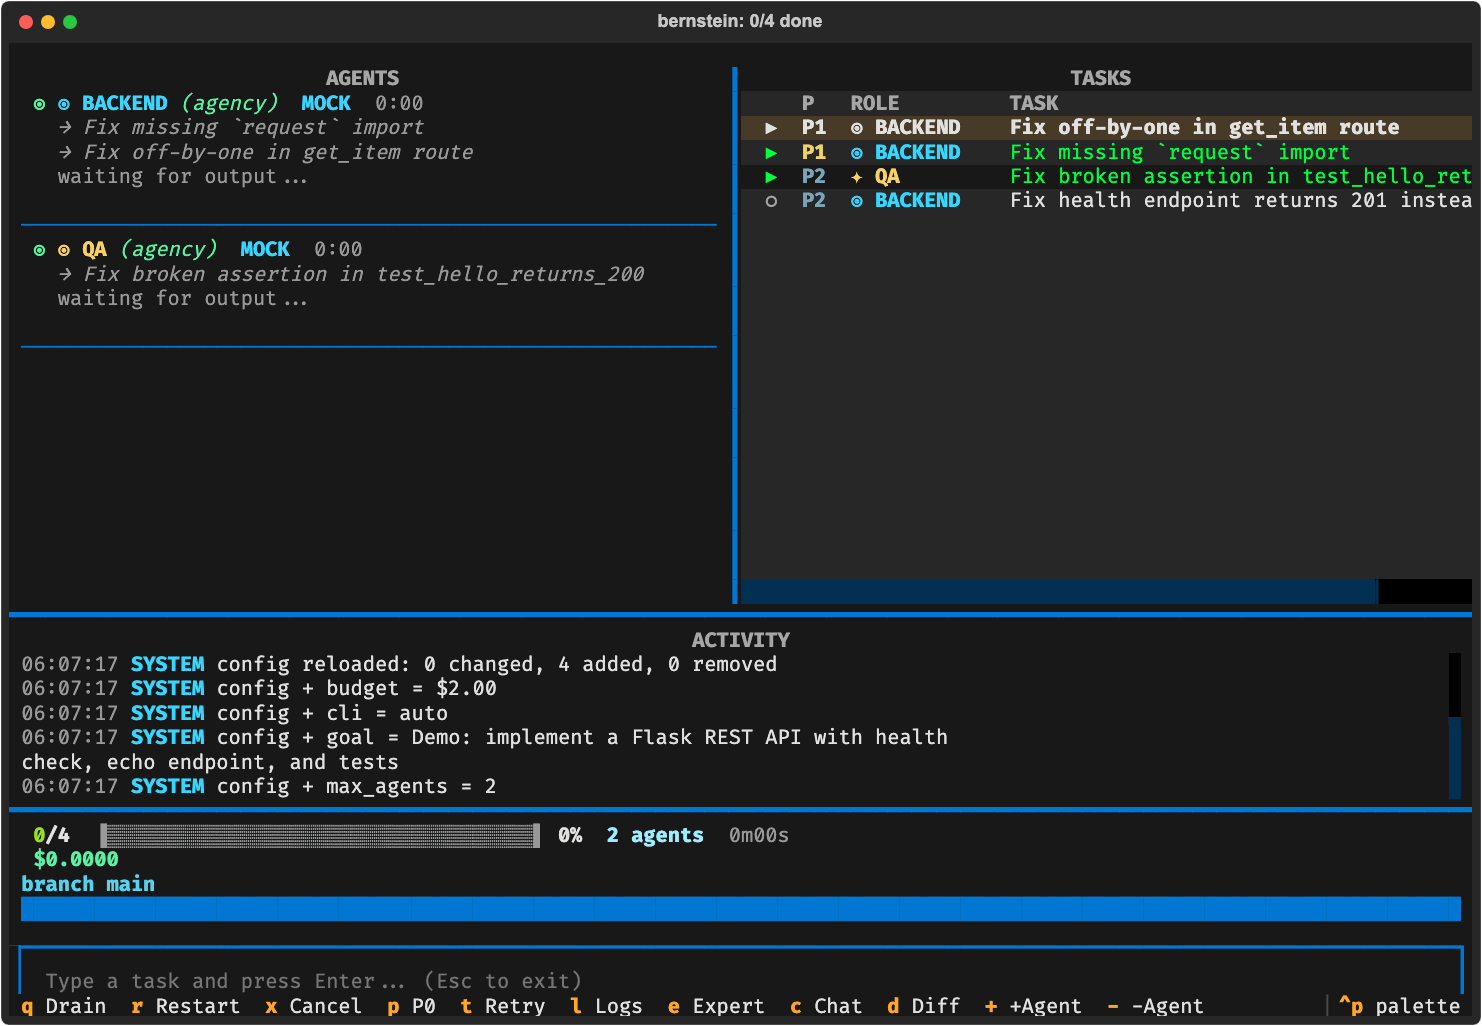Click the 'r Restart' shortcut in footer
This screenshot has width=1482, height=1026.
tap(186, 1006)
